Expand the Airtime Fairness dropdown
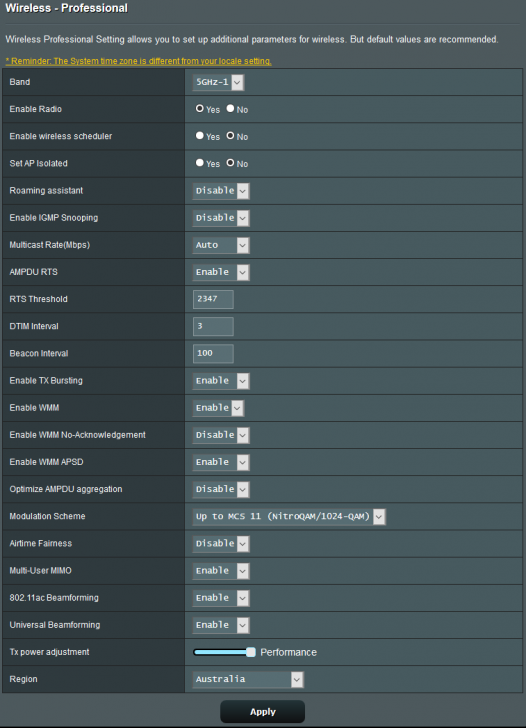The width and height of the screenshot is (526, 728). click(221, 544)
